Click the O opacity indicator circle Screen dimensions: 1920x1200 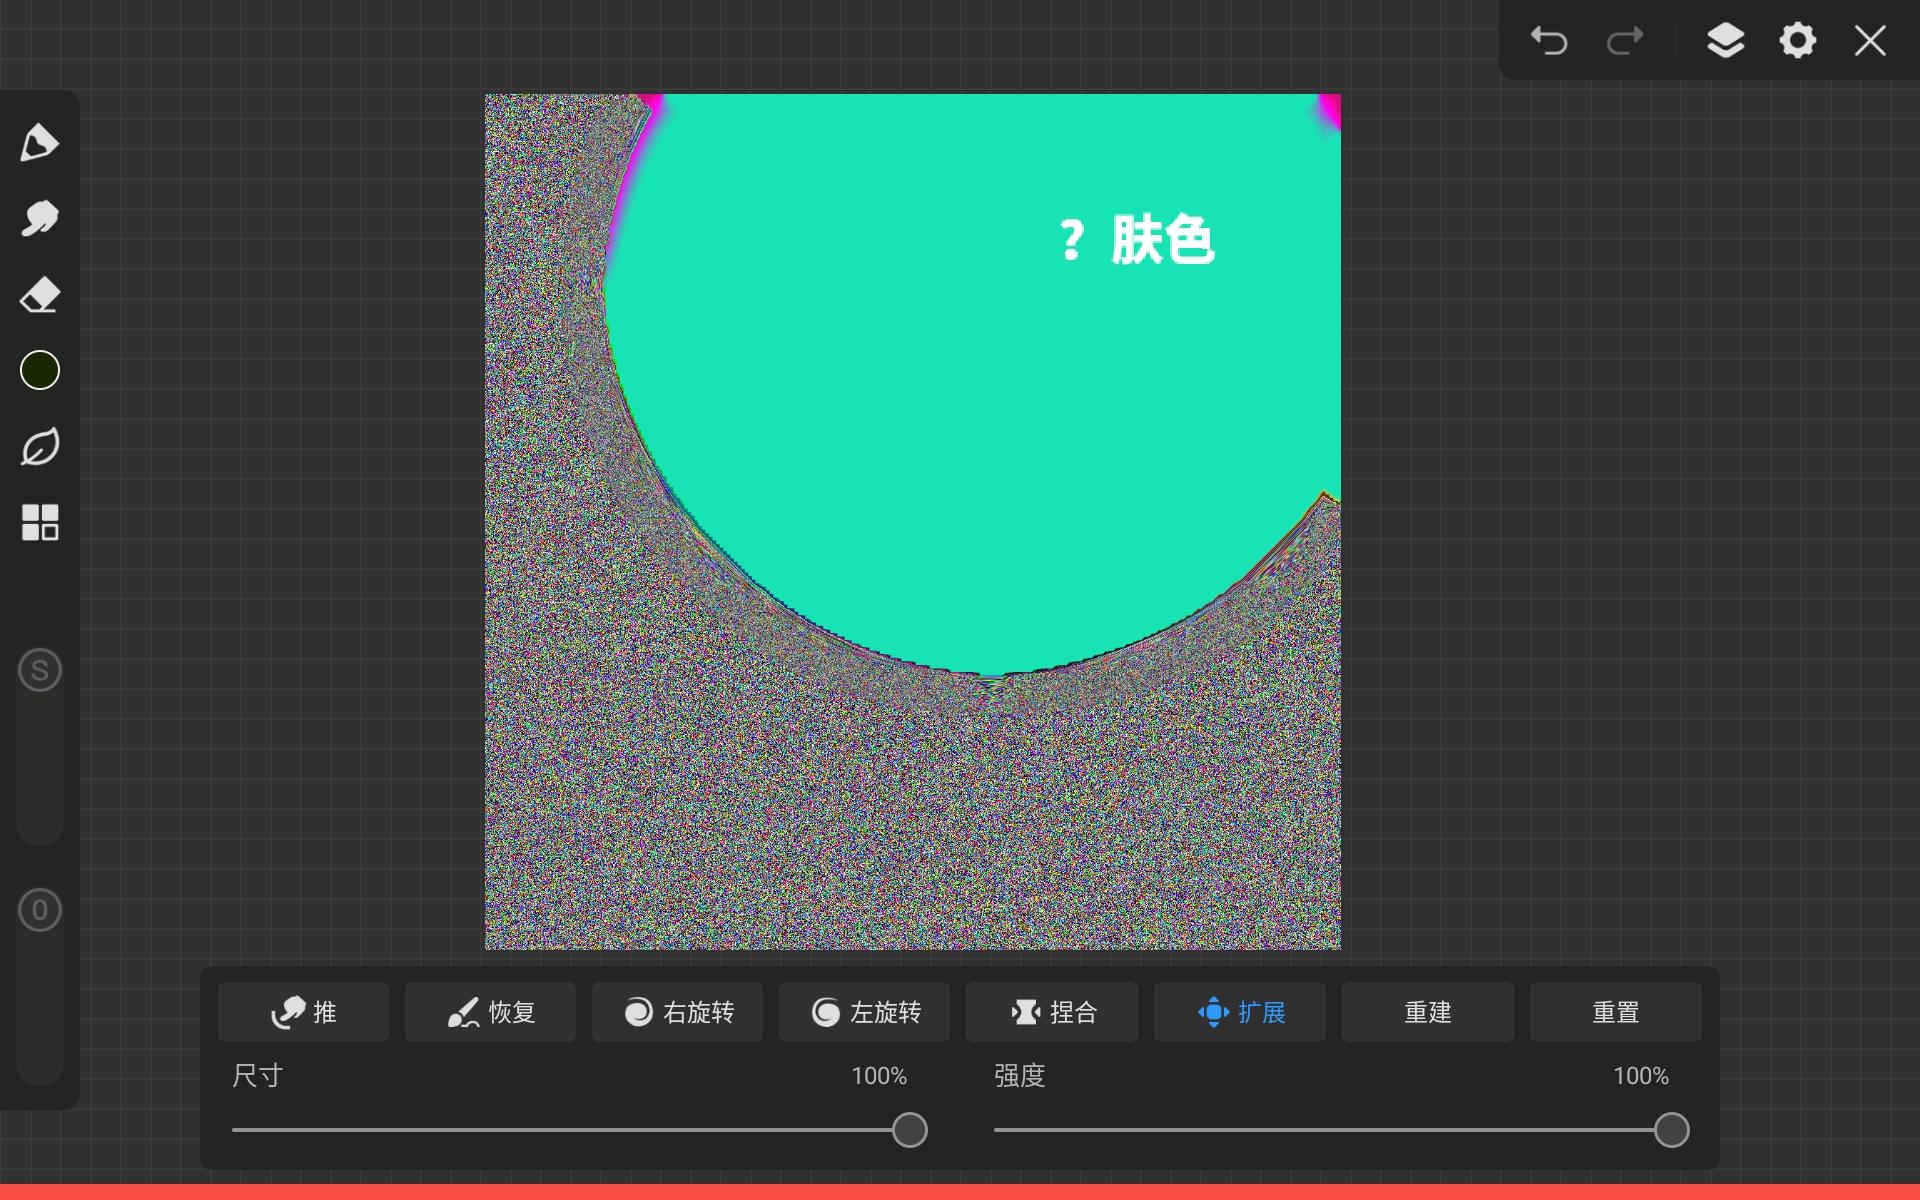[40, 910]
